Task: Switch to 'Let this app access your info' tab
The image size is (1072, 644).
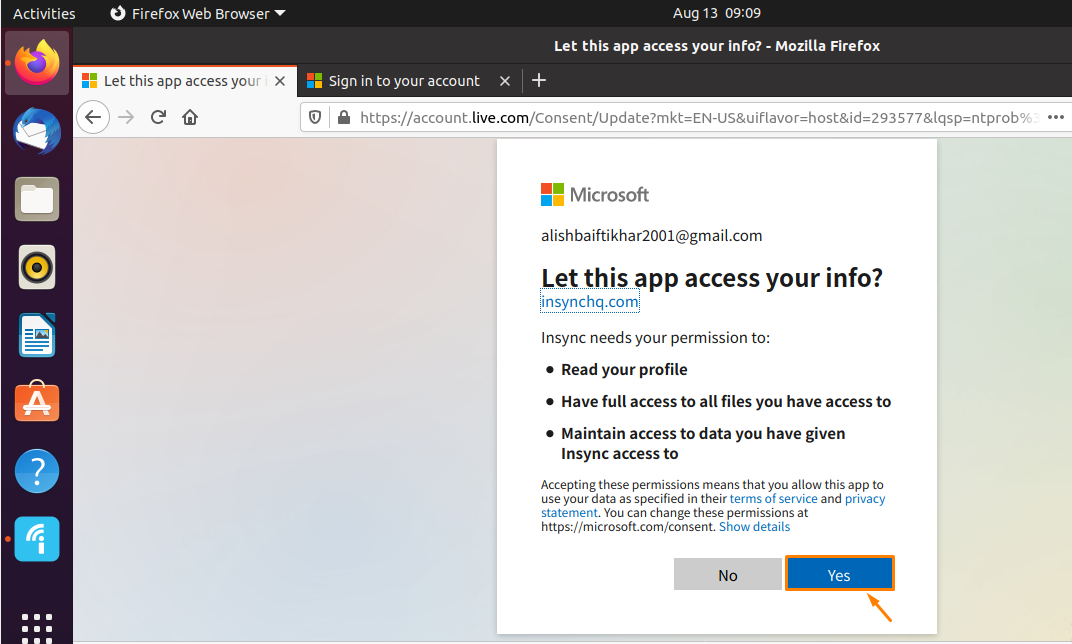Action: (x=185, y=81)
